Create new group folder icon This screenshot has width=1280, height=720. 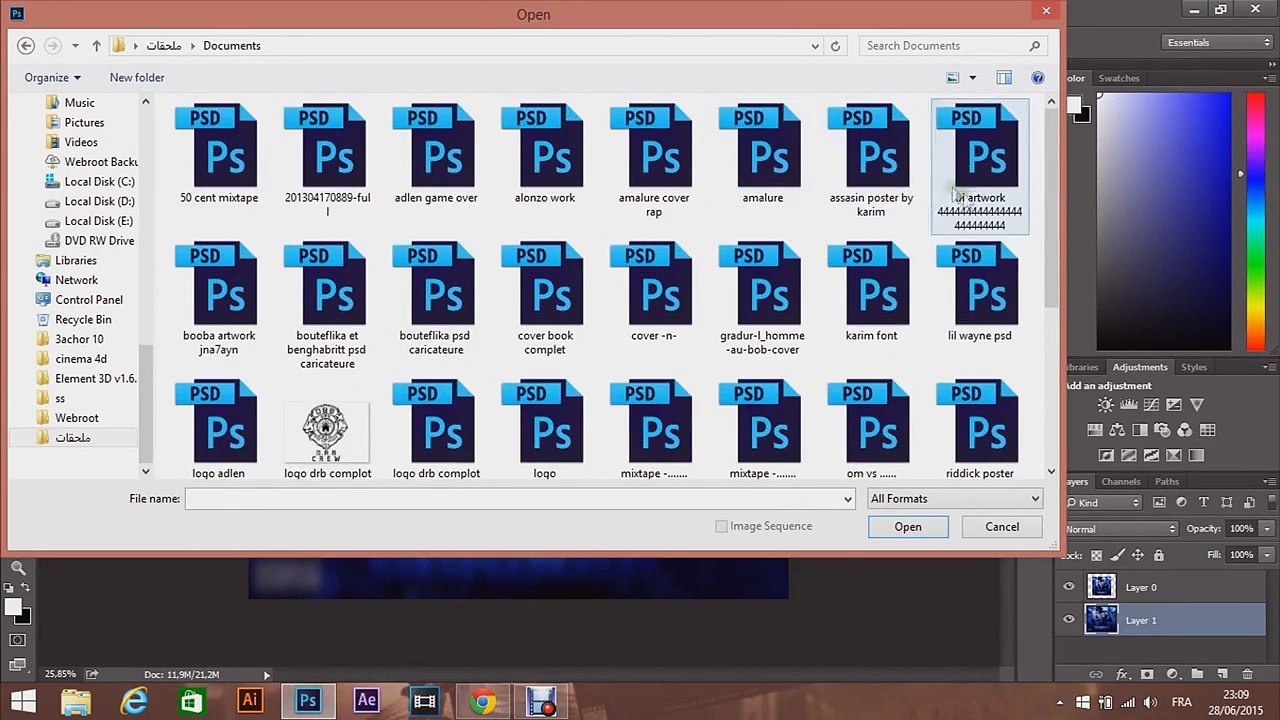coord(1197,675)
